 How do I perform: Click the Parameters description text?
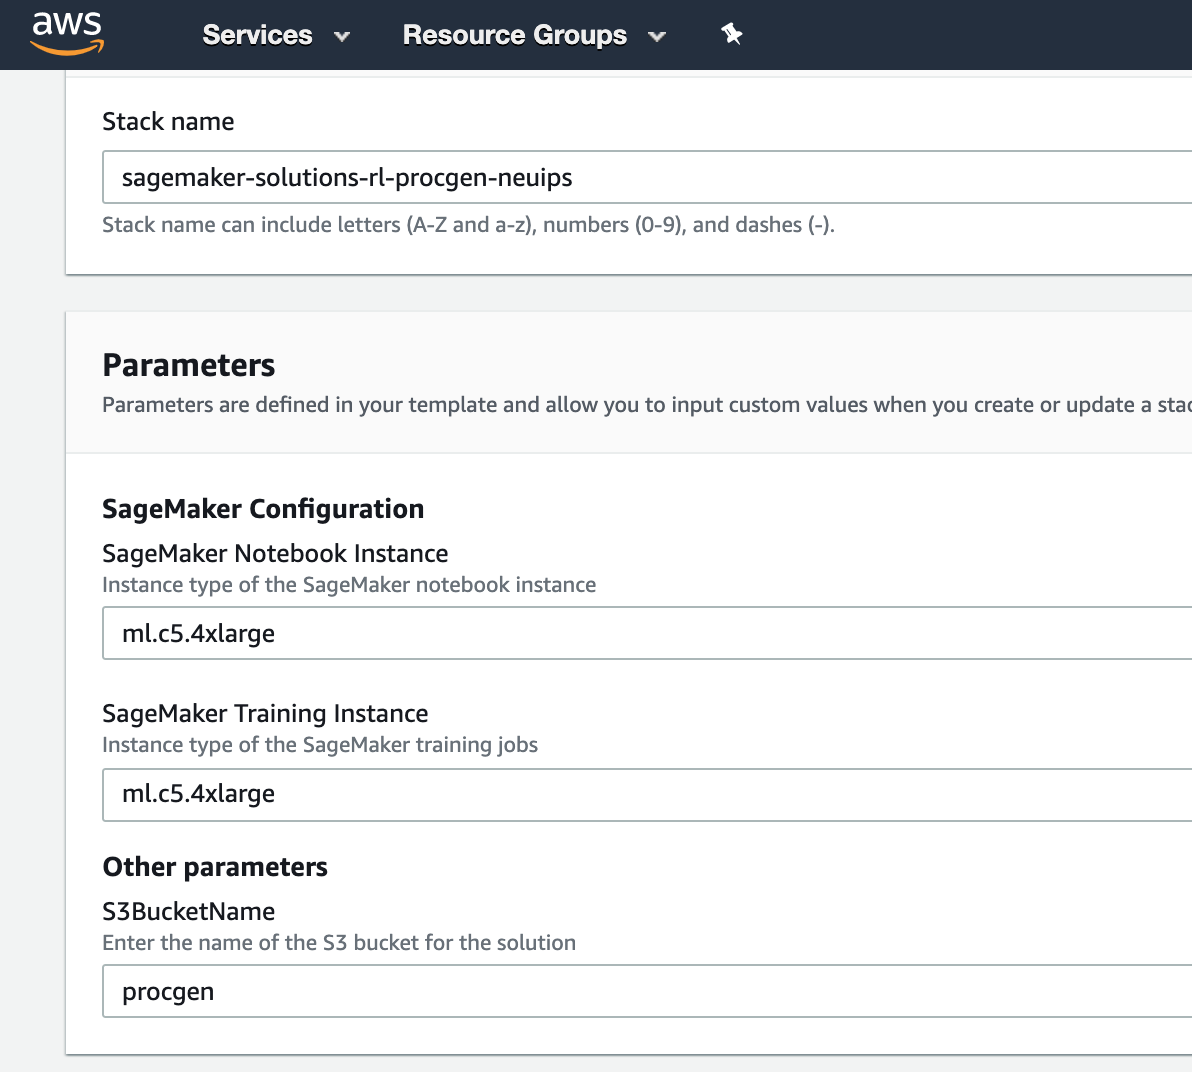coord(647,405)
